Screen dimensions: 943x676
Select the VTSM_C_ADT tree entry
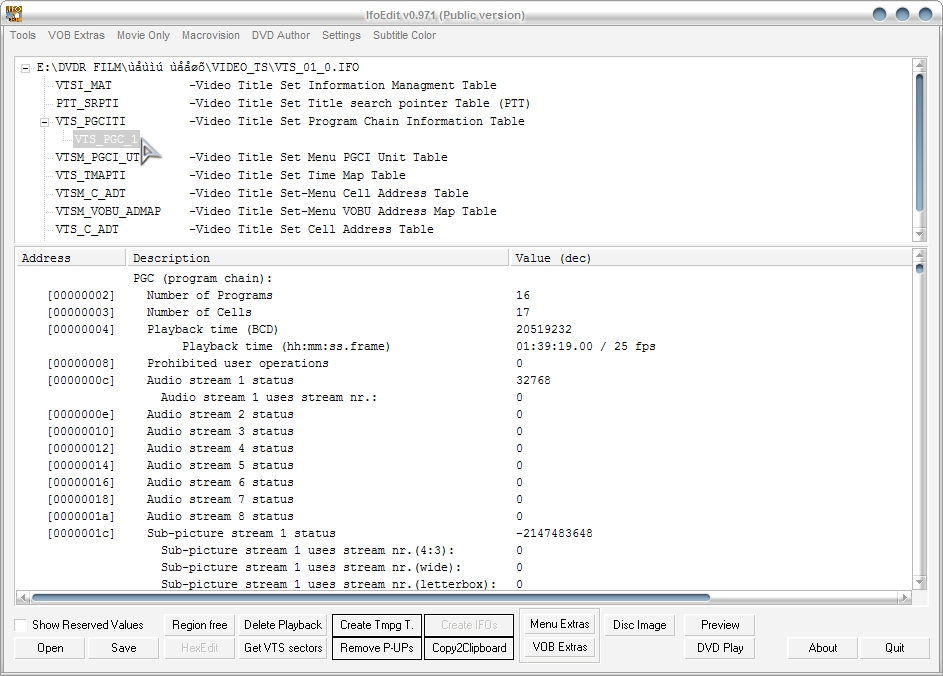pyautogui.click(x=90, y=194)
